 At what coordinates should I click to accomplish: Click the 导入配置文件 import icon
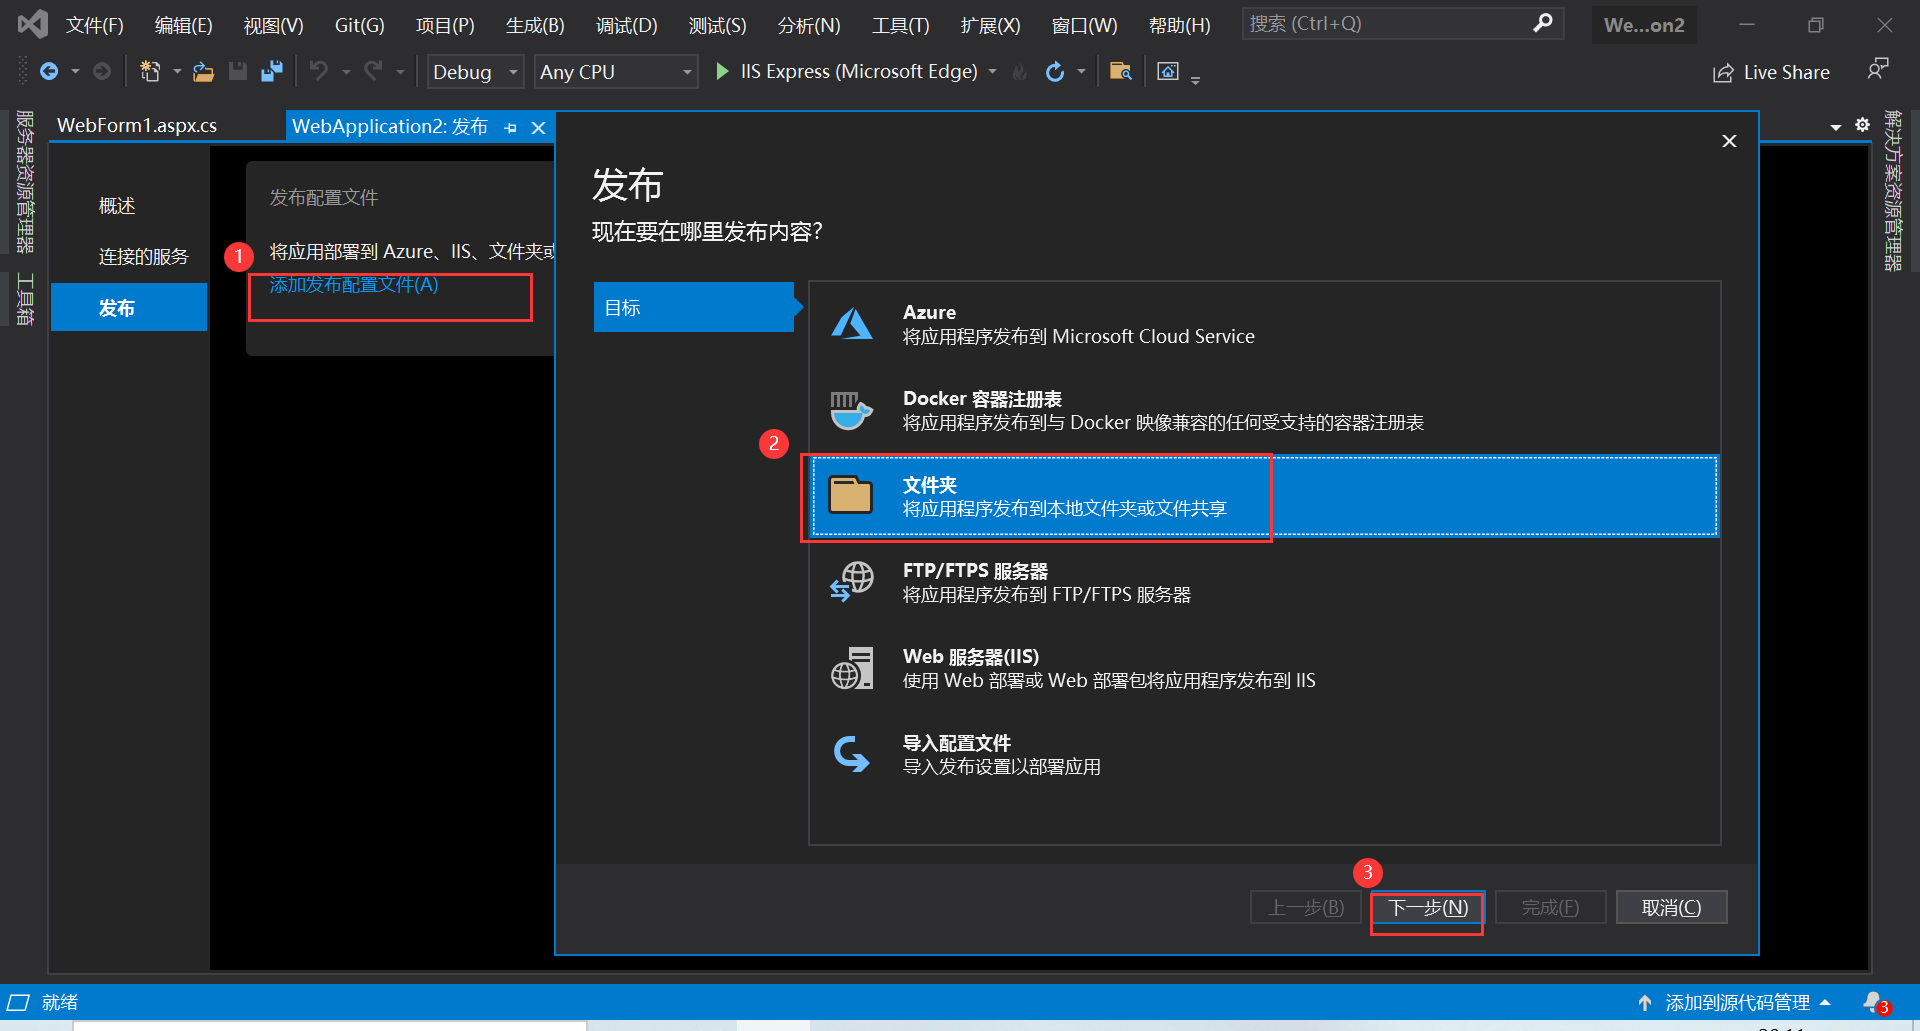[851, 753]
